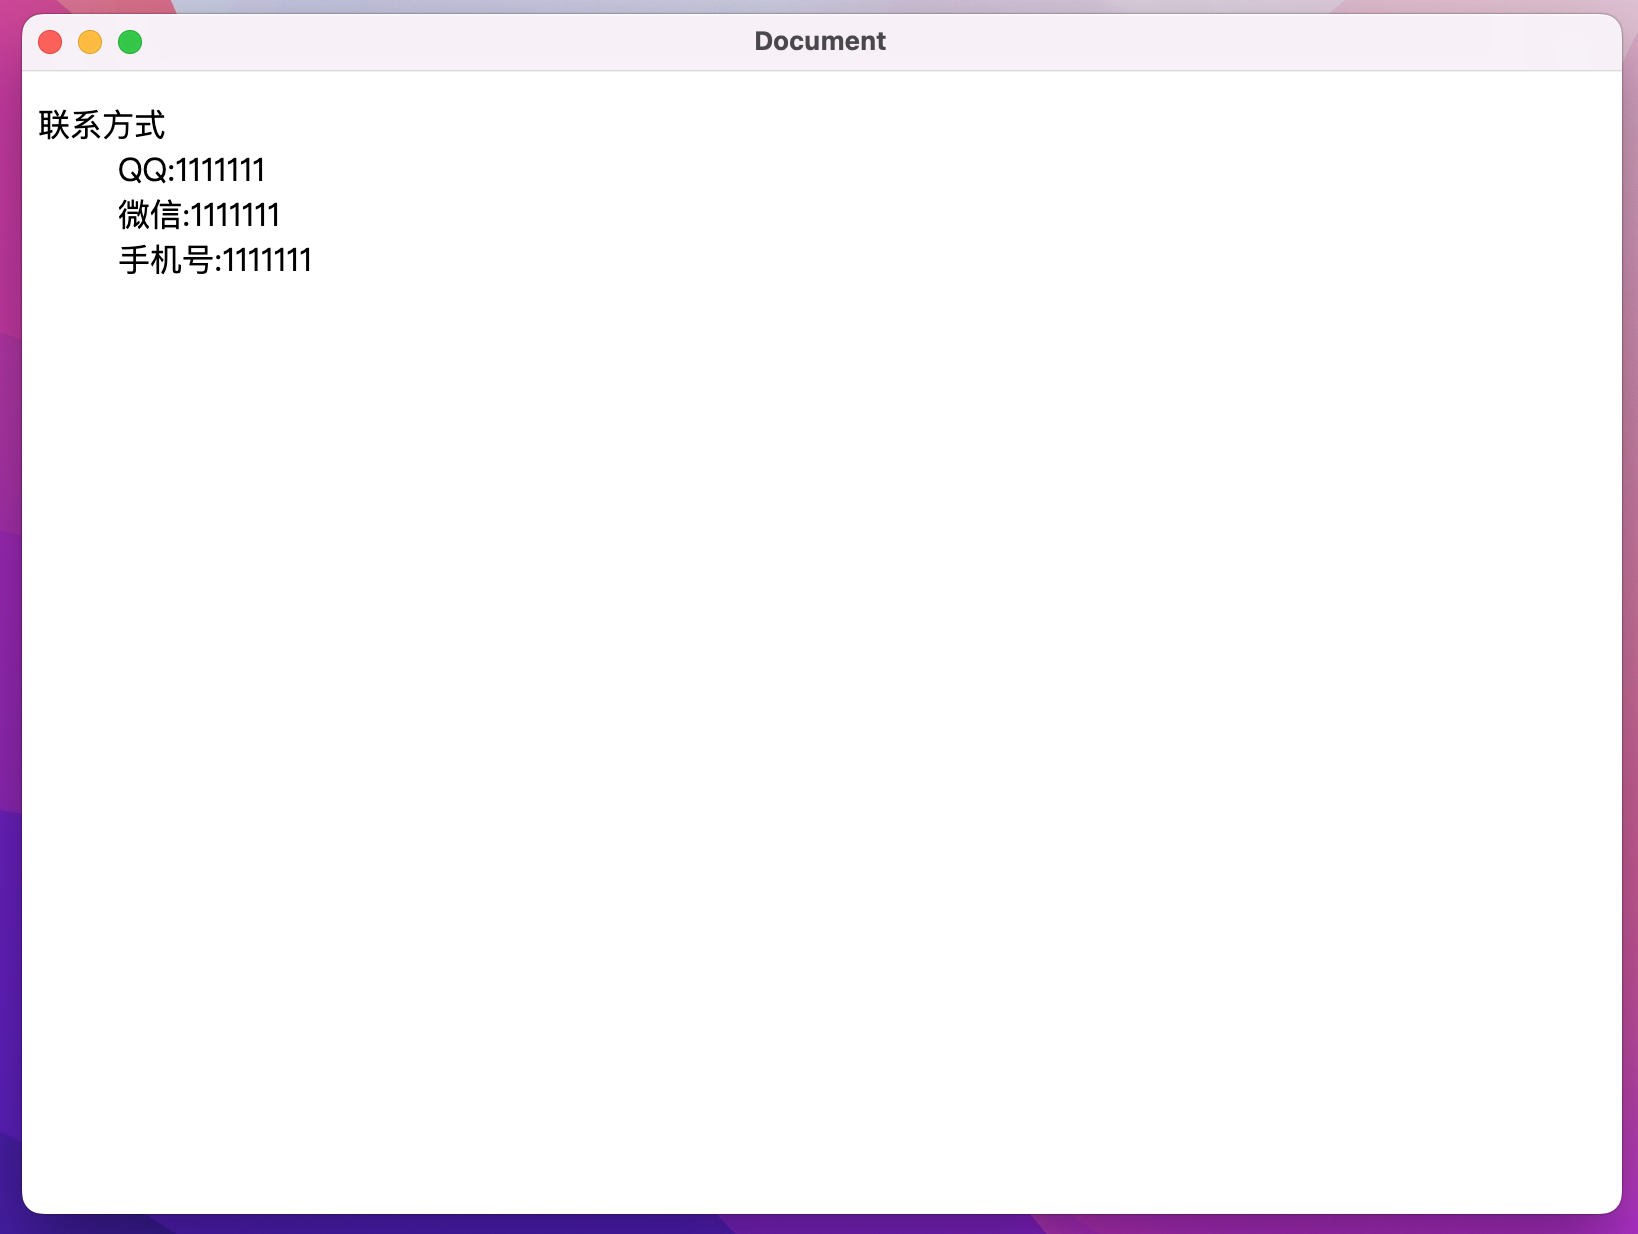This screenshot has width=1638, height=1234.
Task: Close the Document window
Action: tap(50, 42)
